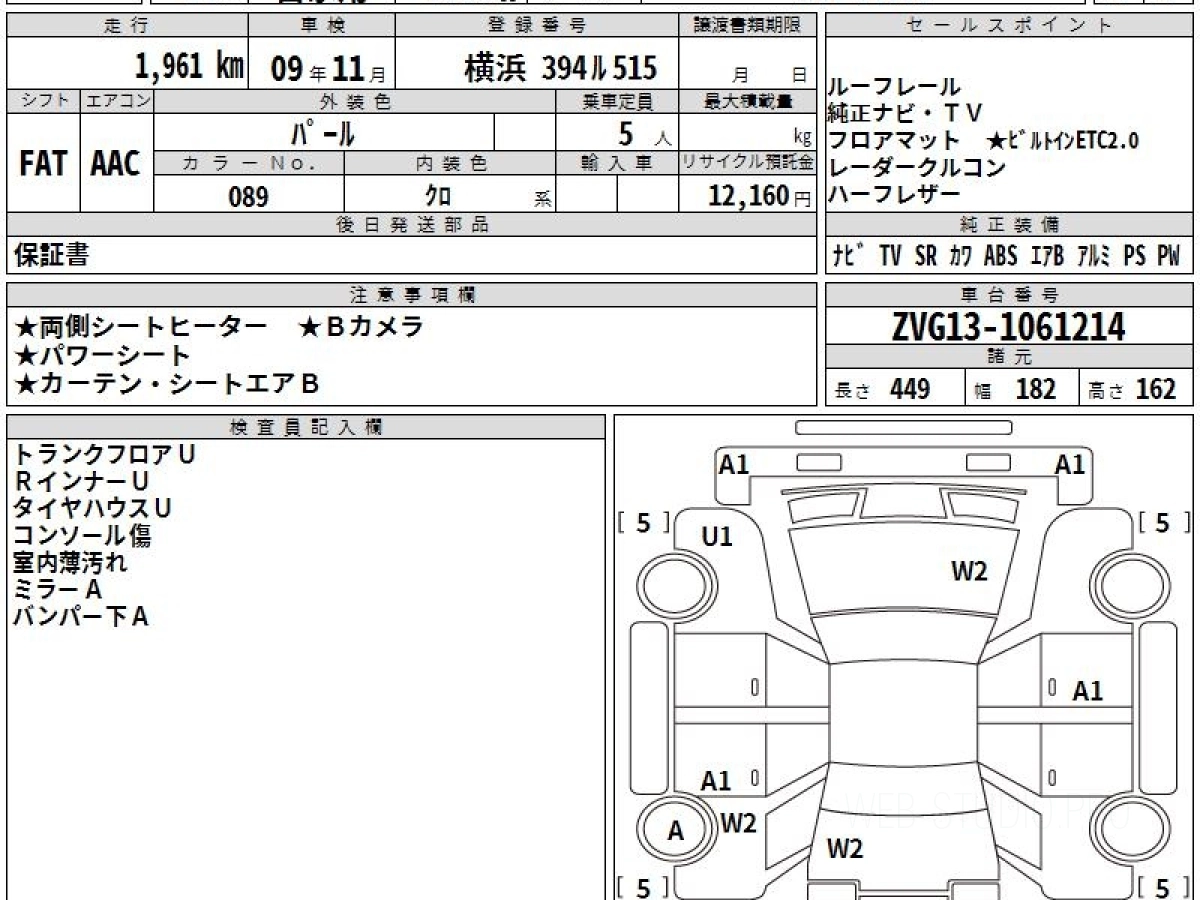
Task: Click the "乗車定員" header
Action: [617, 101]
